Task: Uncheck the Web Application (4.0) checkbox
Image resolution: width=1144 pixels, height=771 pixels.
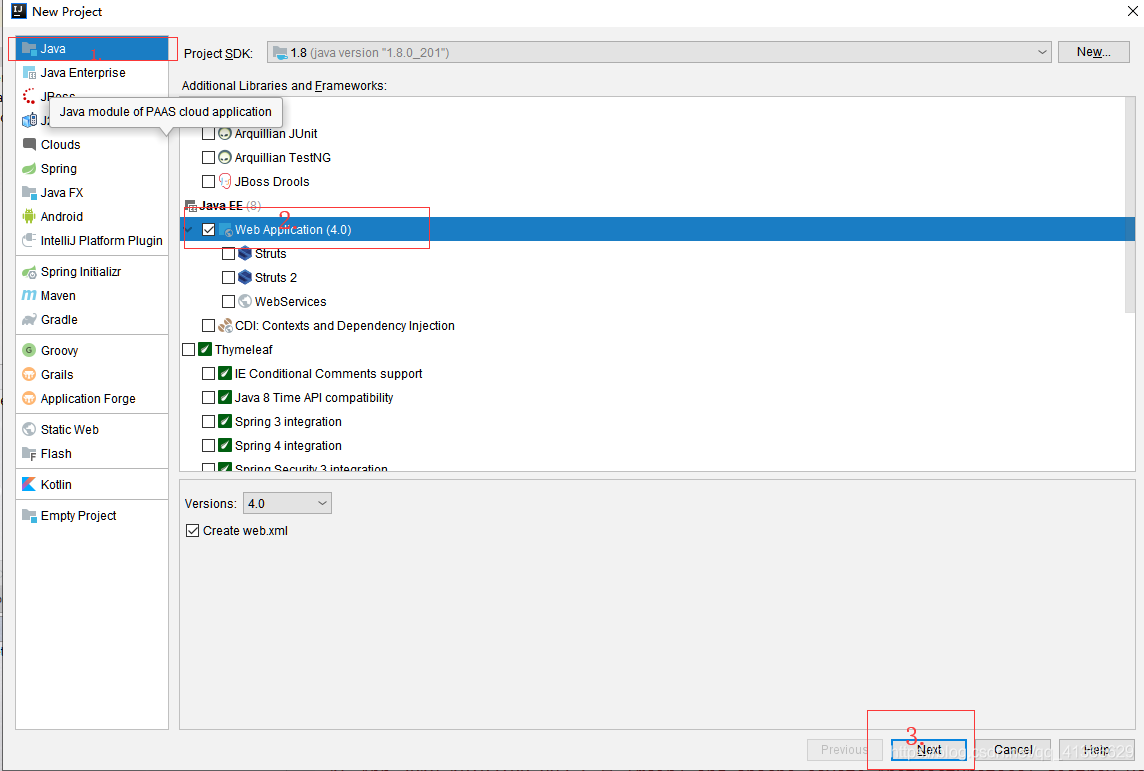Action: (x=209, y=230)
